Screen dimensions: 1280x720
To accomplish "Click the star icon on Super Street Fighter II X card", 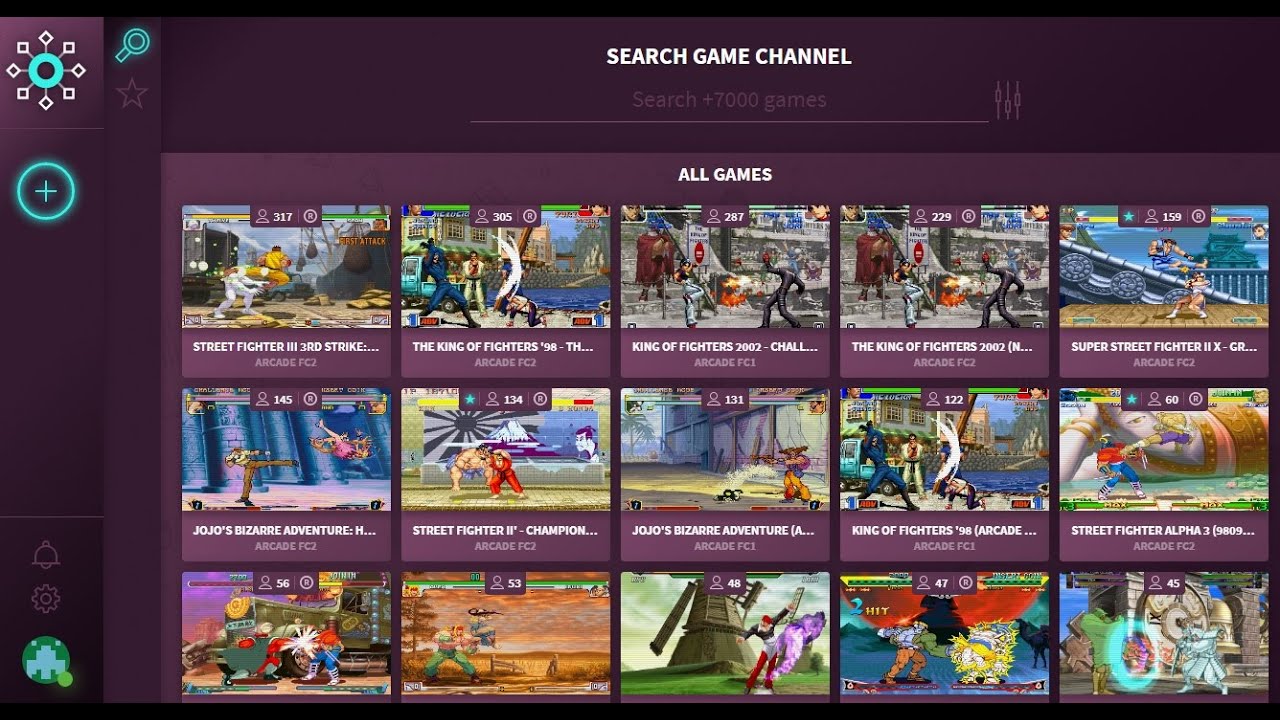I will (x=1128, y=216).
